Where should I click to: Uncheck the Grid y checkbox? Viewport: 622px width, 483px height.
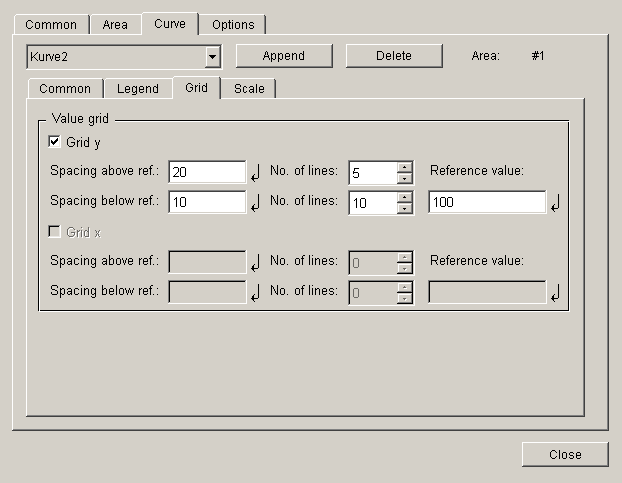point(55,142)
